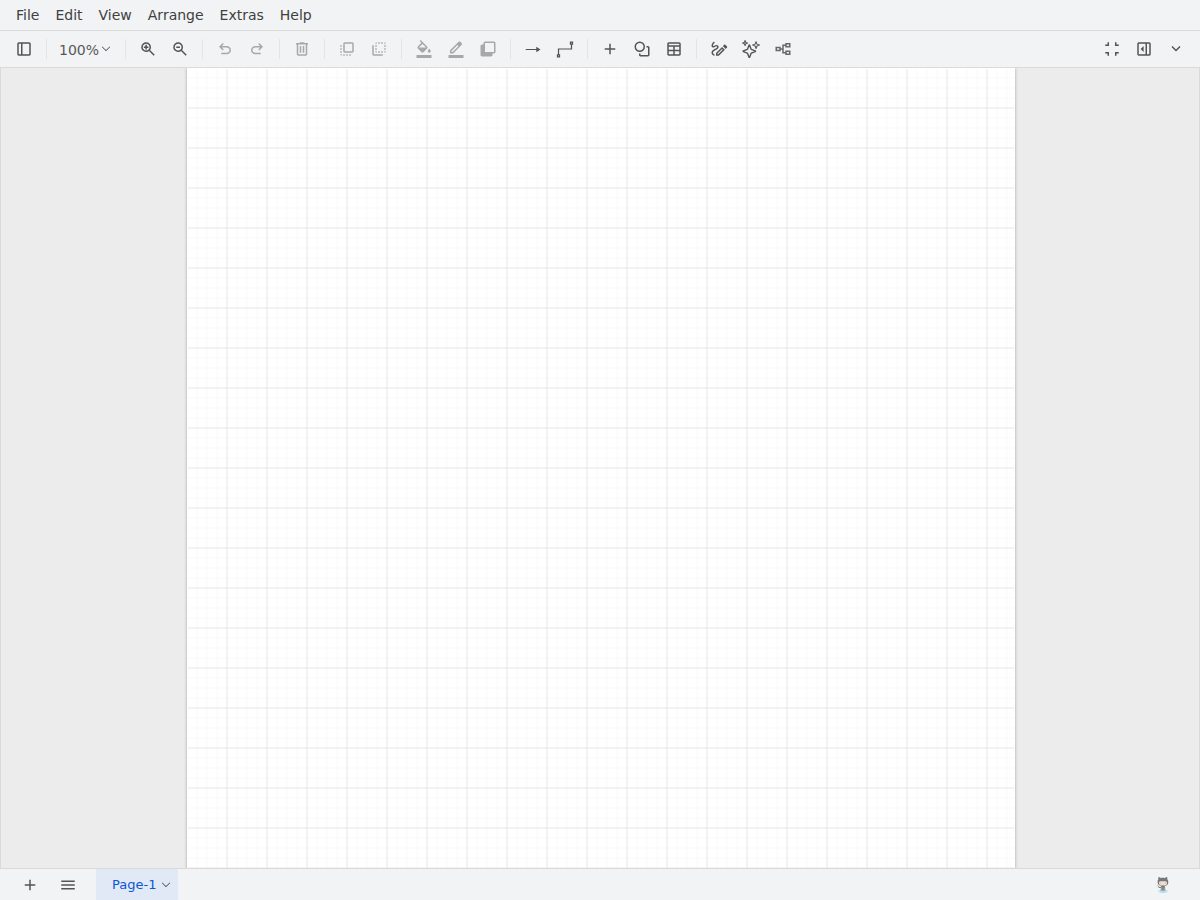The image size is (1200, 900).
Task: Open the 100% zoom level dropdown
Action: coord(85,49)
